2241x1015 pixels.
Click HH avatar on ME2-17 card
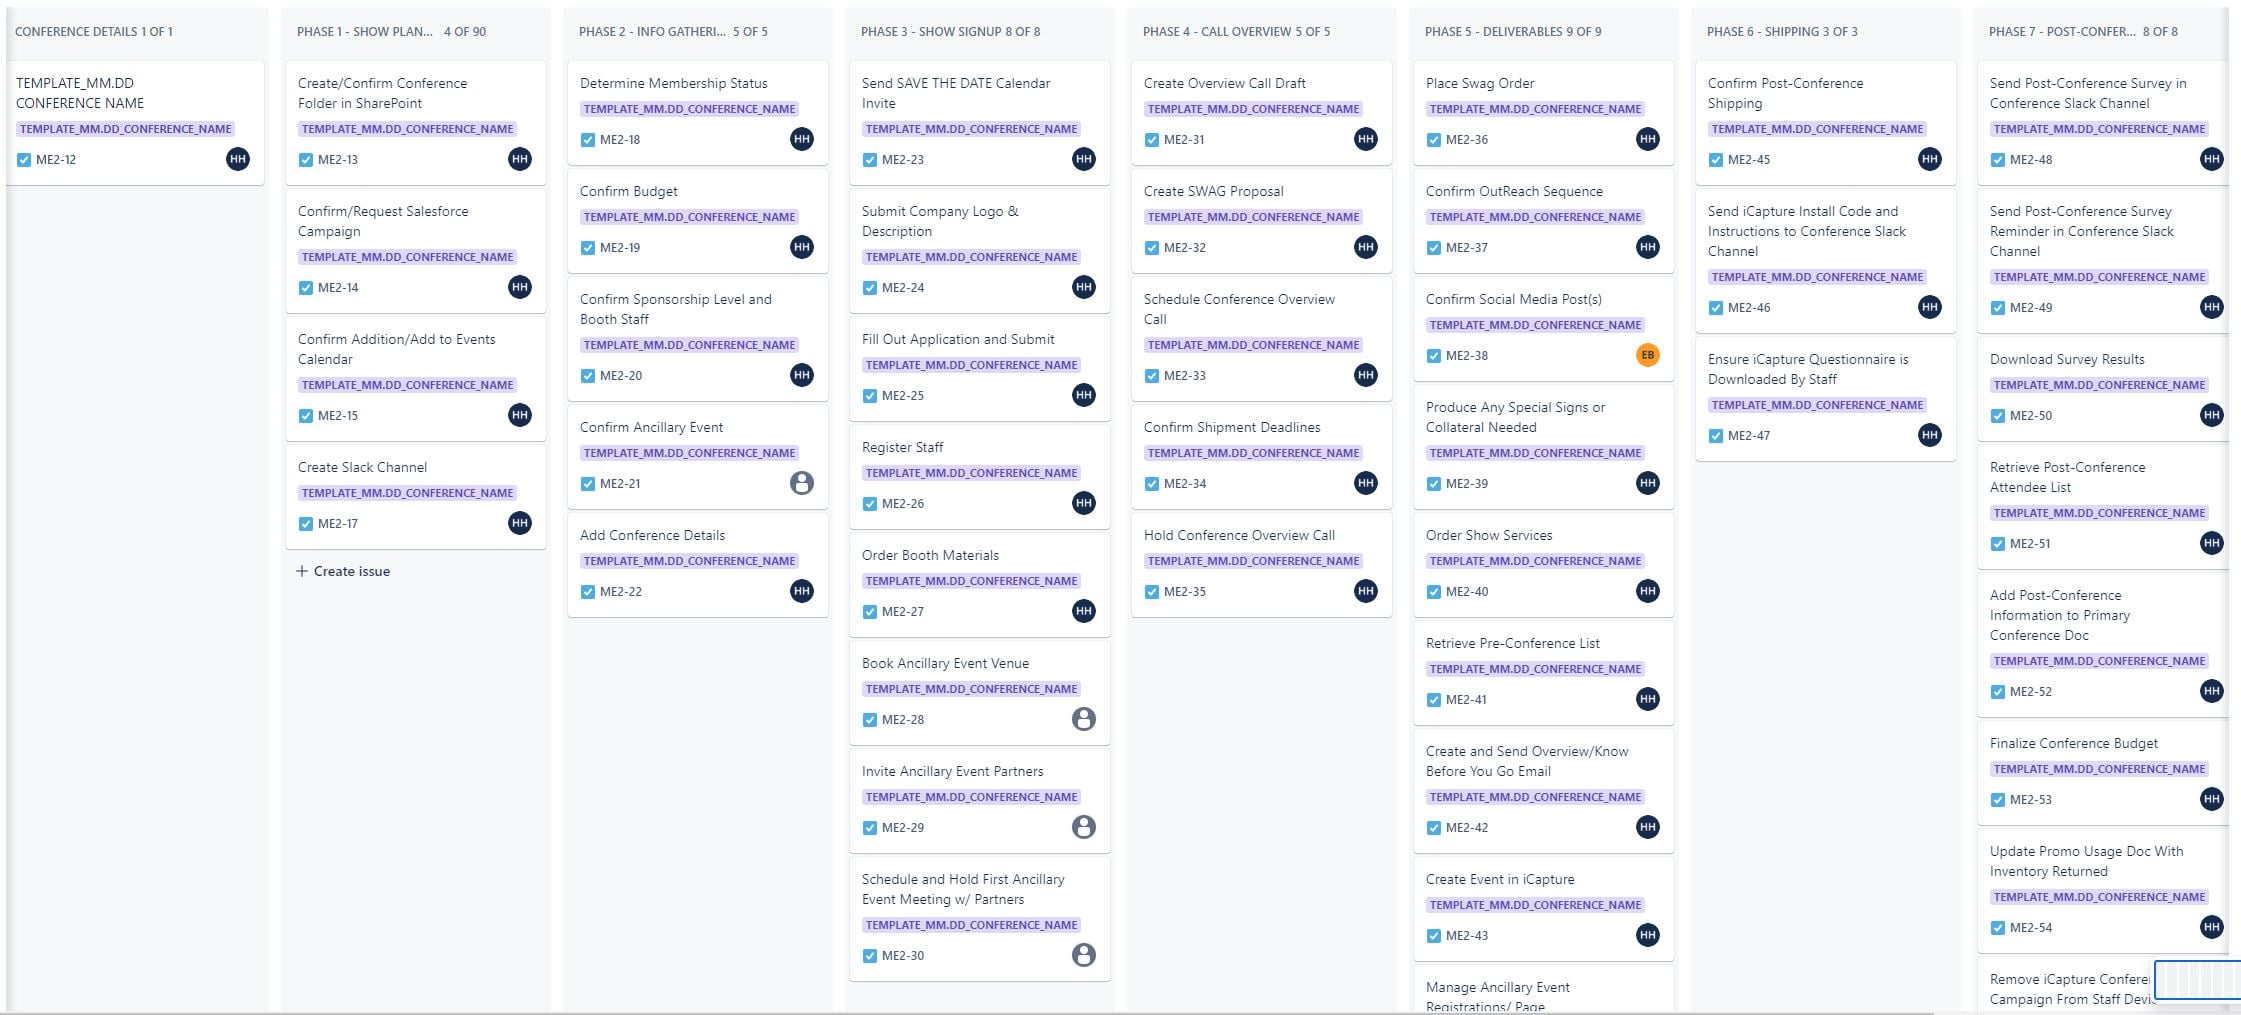(519, 523)
